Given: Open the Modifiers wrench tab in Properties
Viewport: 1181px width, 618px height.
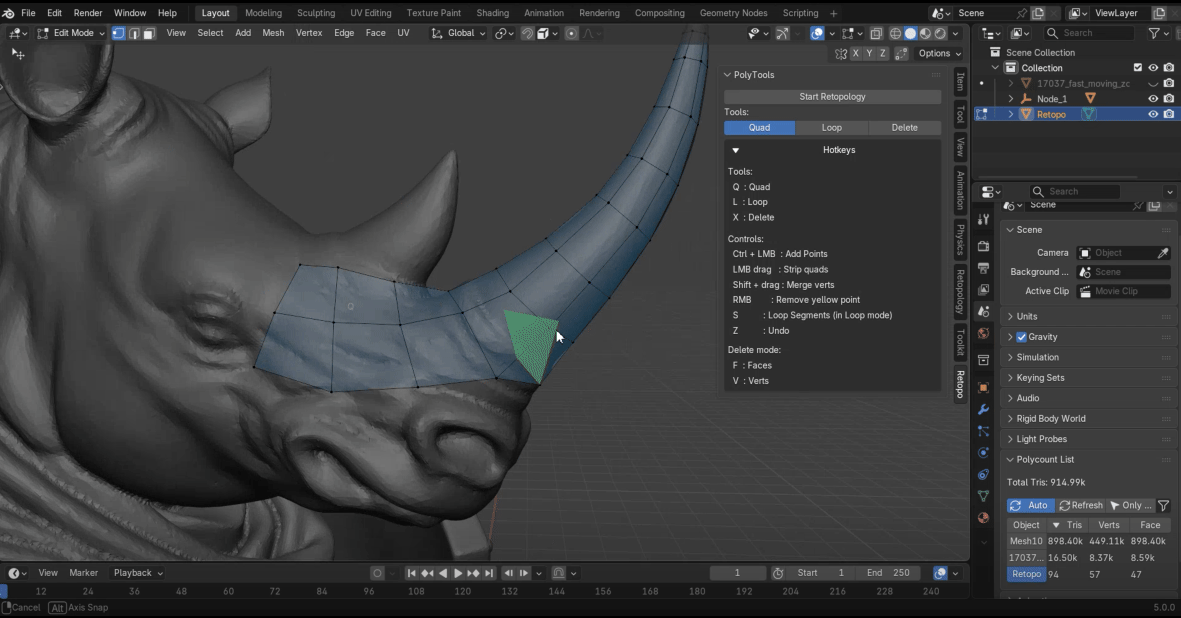Looking at the screenshot, I should [984, 410].
